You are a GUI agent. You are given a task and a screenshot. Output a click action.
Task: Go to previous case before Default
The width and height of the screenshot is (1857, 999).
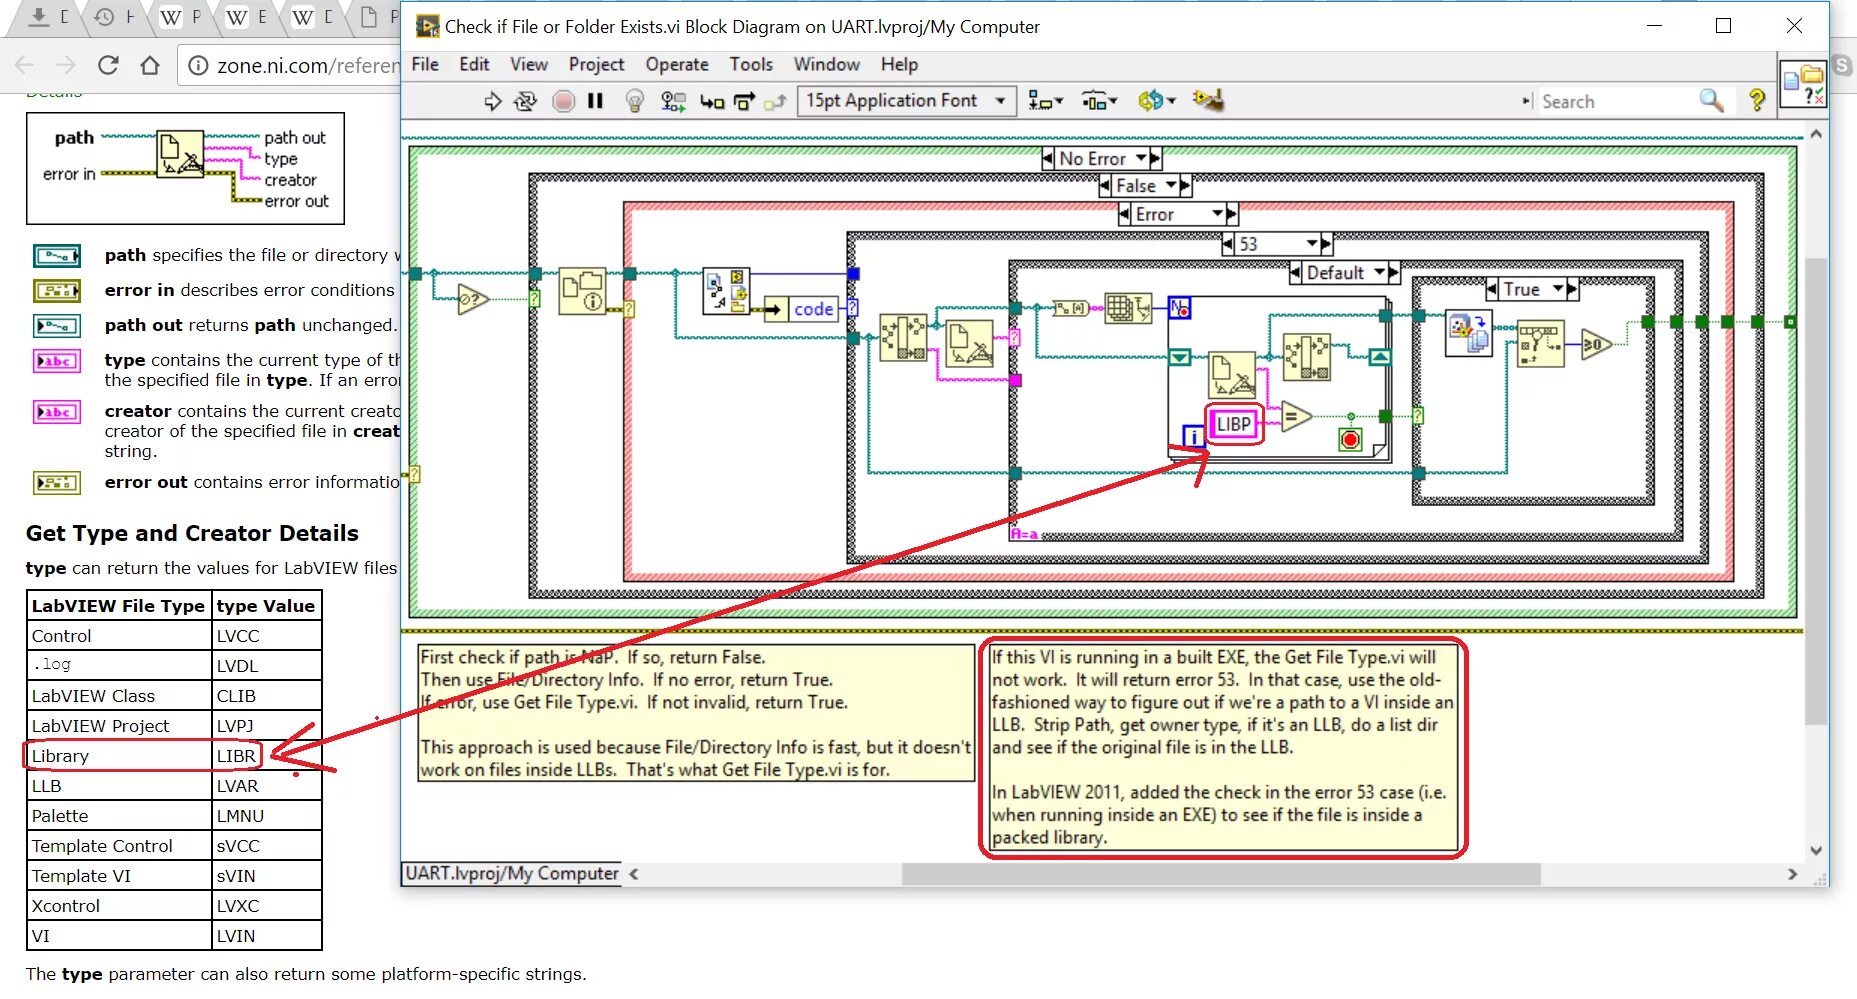(x=1296, y=272)
